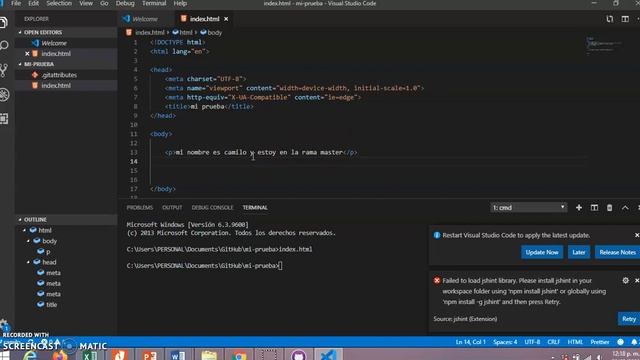Click the Retry button
Viewport: 640px width, 360px height.
click(629, 319)
